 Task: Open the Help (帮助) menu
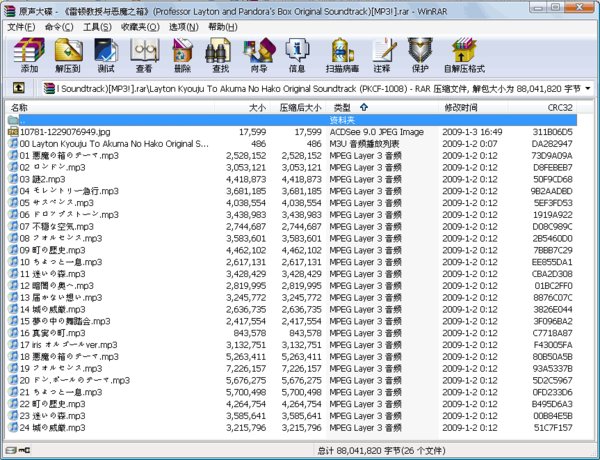(x=223, y=27)
